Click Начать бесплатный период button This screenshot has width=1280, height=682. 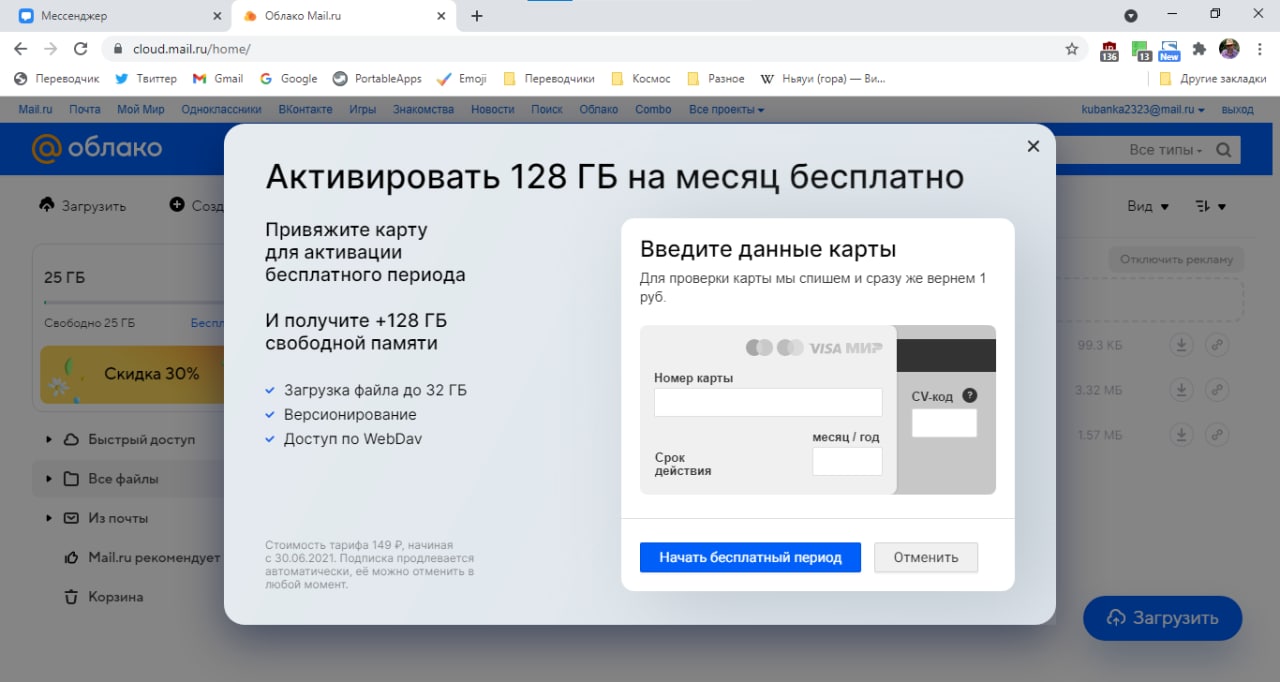[x=750, y=557]
